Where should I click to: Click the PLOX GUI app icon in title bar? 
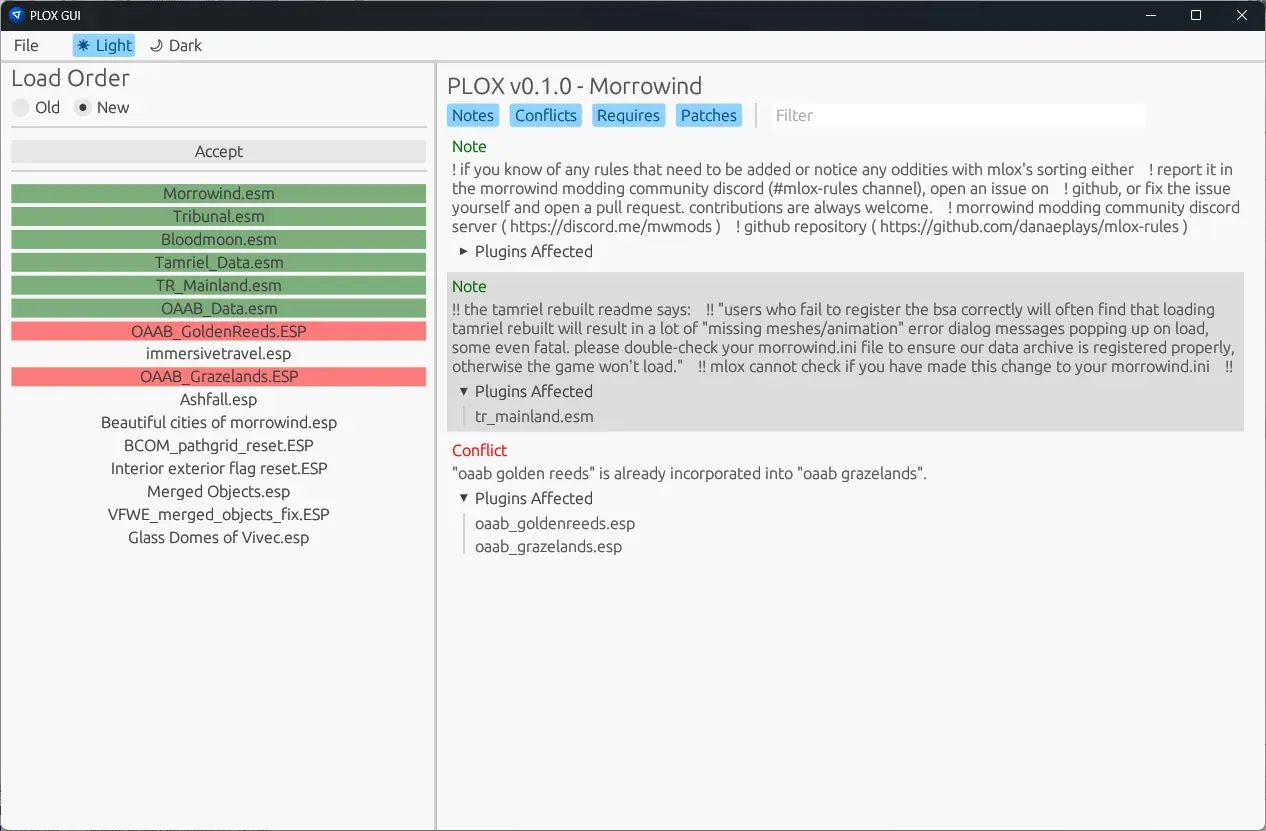[x=15, y=15]
